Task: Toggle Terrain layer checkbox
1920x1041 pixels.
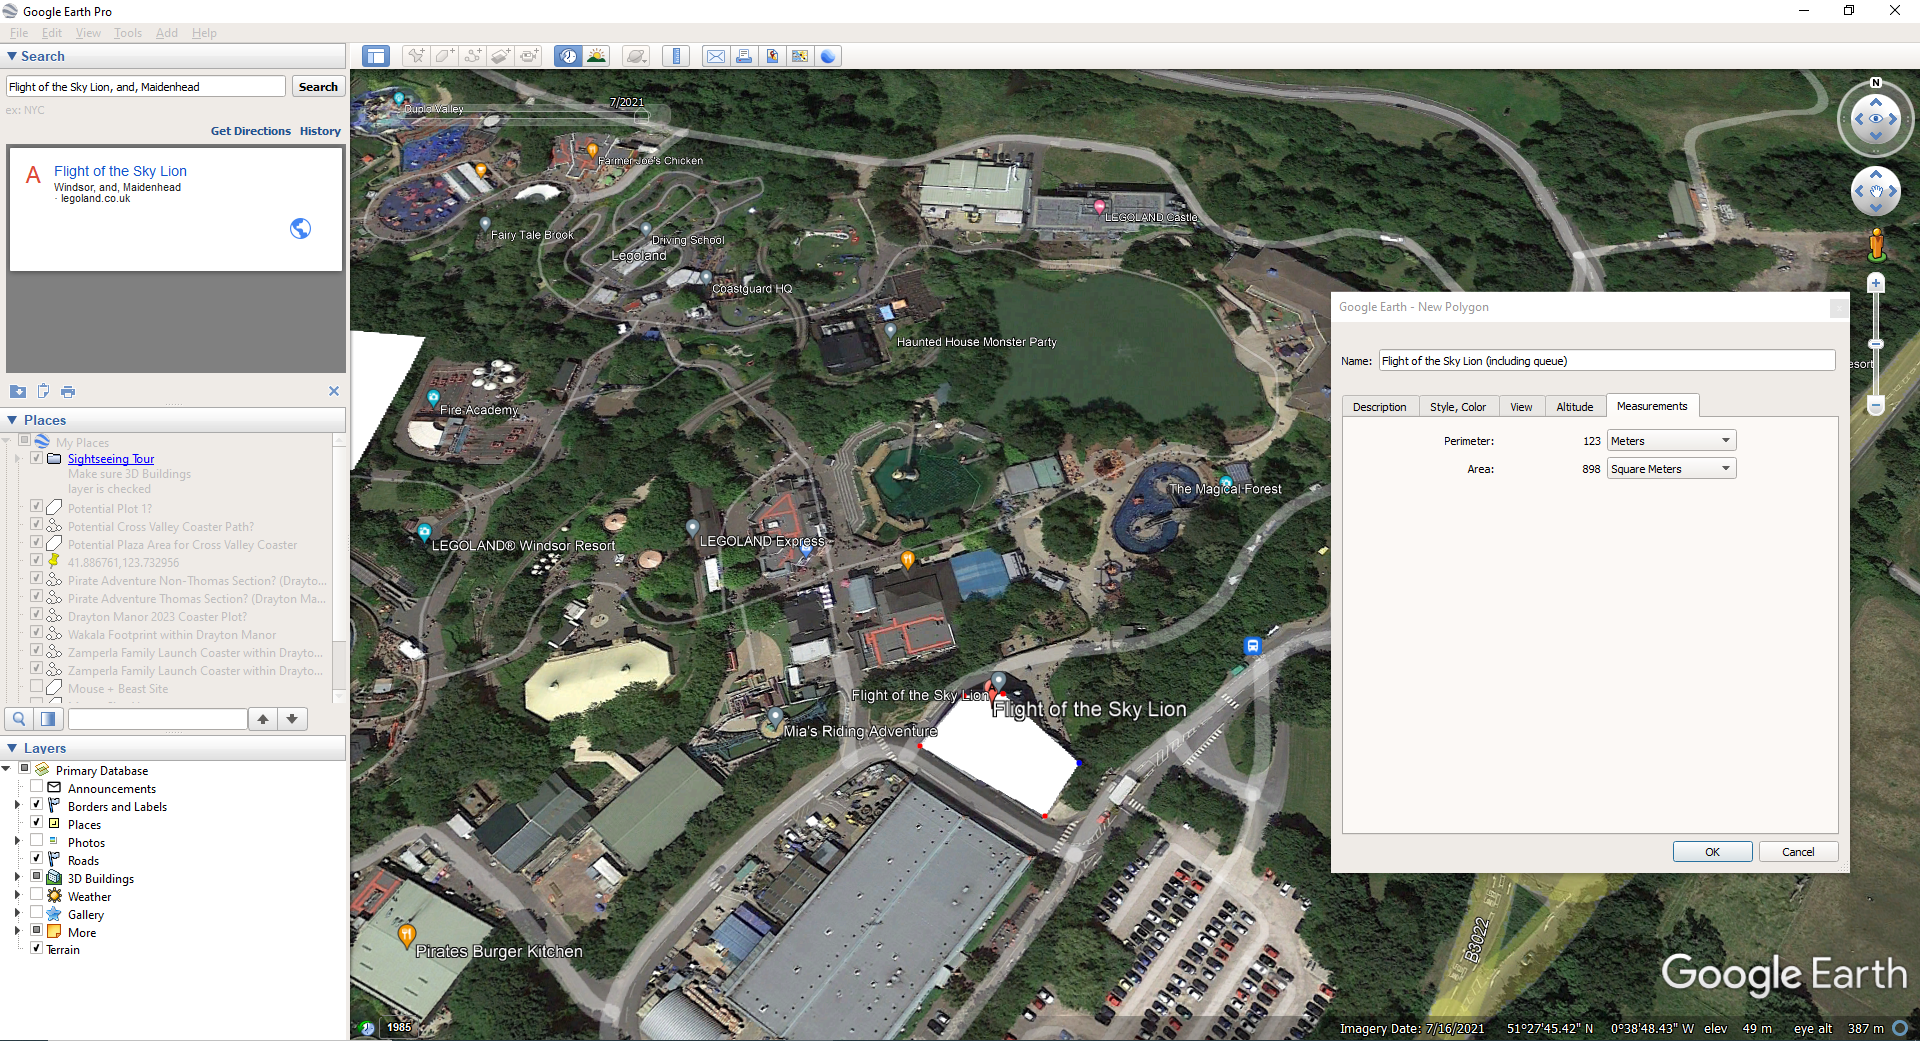Action: [37, 948]
